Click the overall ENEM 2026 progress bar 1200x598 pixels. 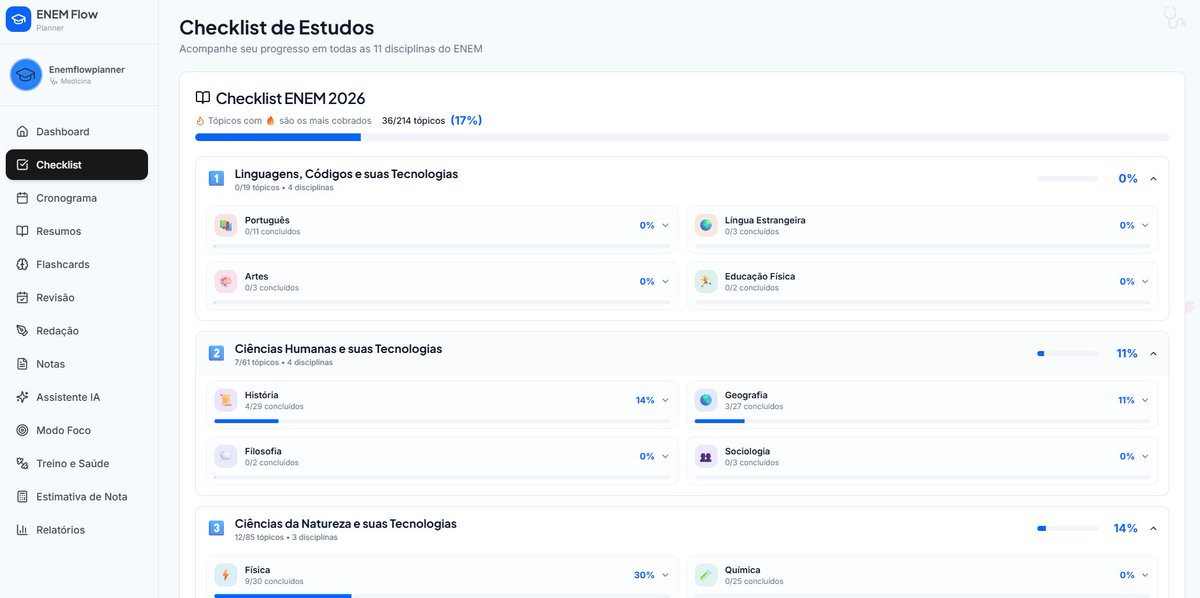tap(682, 137)
